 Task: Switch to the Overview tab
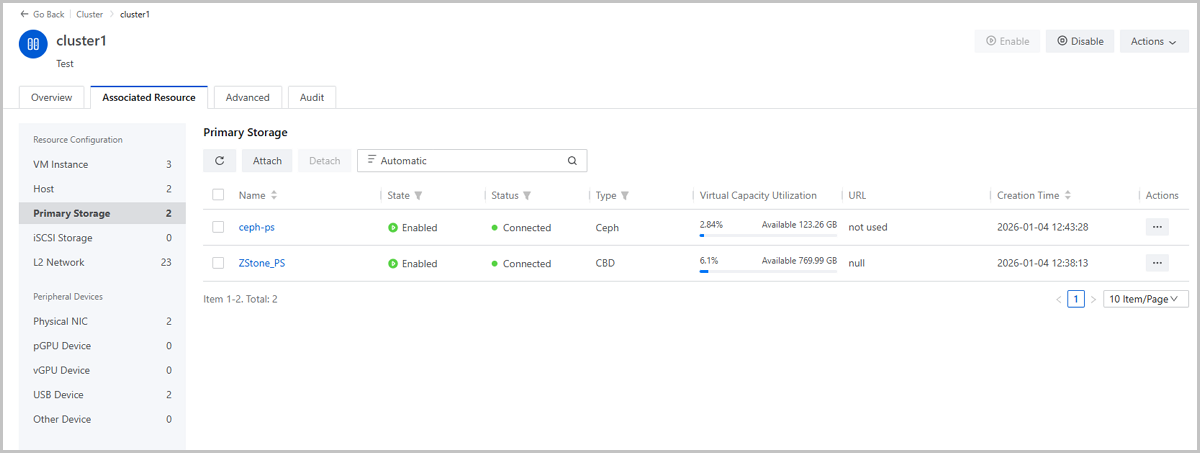[x=51, y=97]
